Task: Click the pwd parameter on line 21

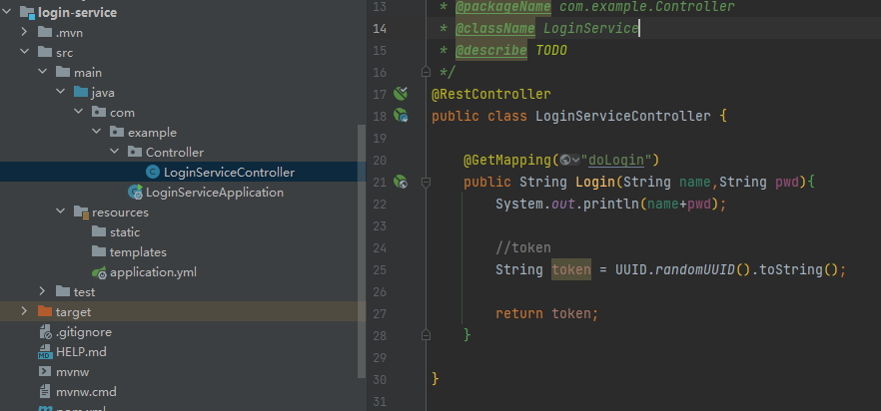Action: click(x=787, y=182)
